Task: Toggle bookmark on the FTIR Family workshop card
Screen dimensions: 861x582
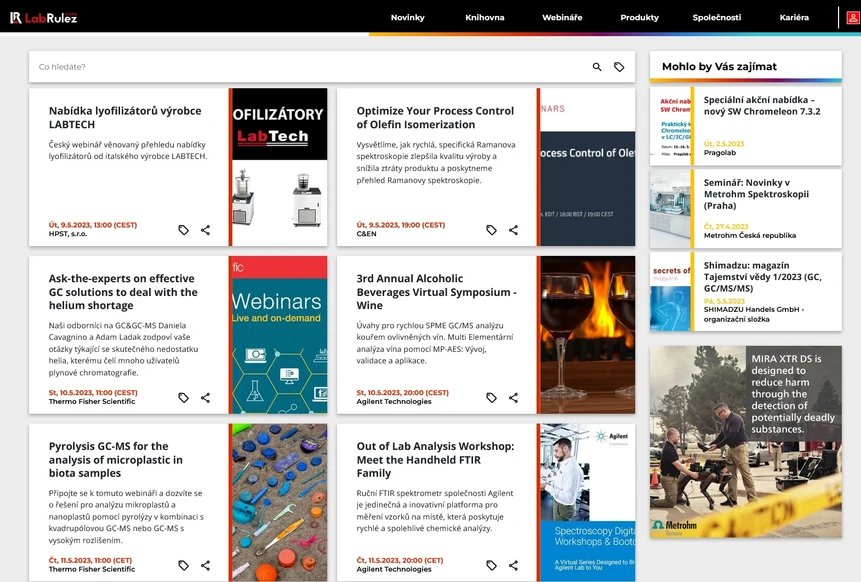Action: [x=491, y=565]
